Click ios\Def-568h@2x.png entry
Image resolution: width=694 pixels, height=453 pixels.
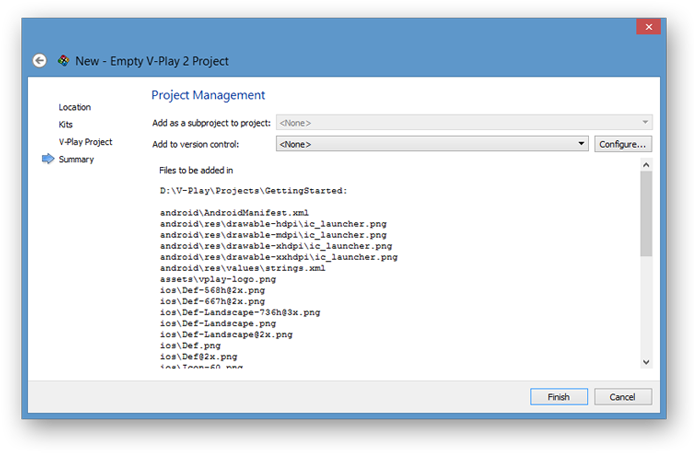(x=212, y=290)
